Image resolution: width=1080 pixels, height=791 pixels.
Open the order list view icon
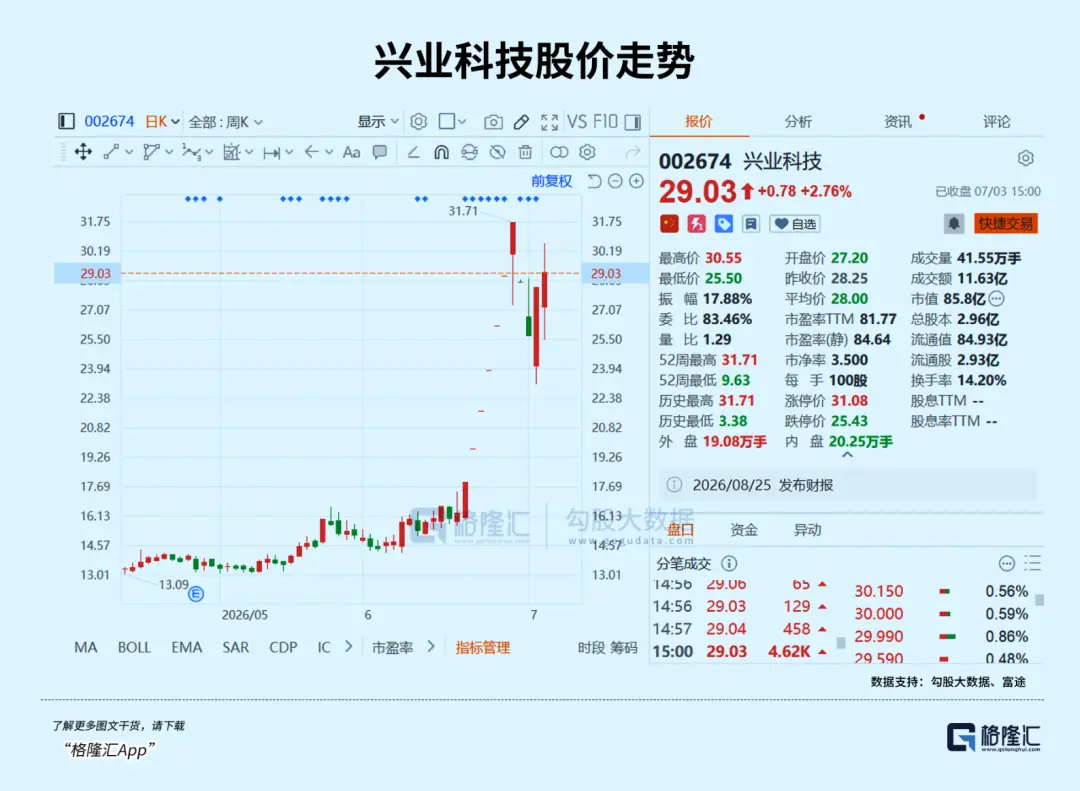tap(1032, 564)
